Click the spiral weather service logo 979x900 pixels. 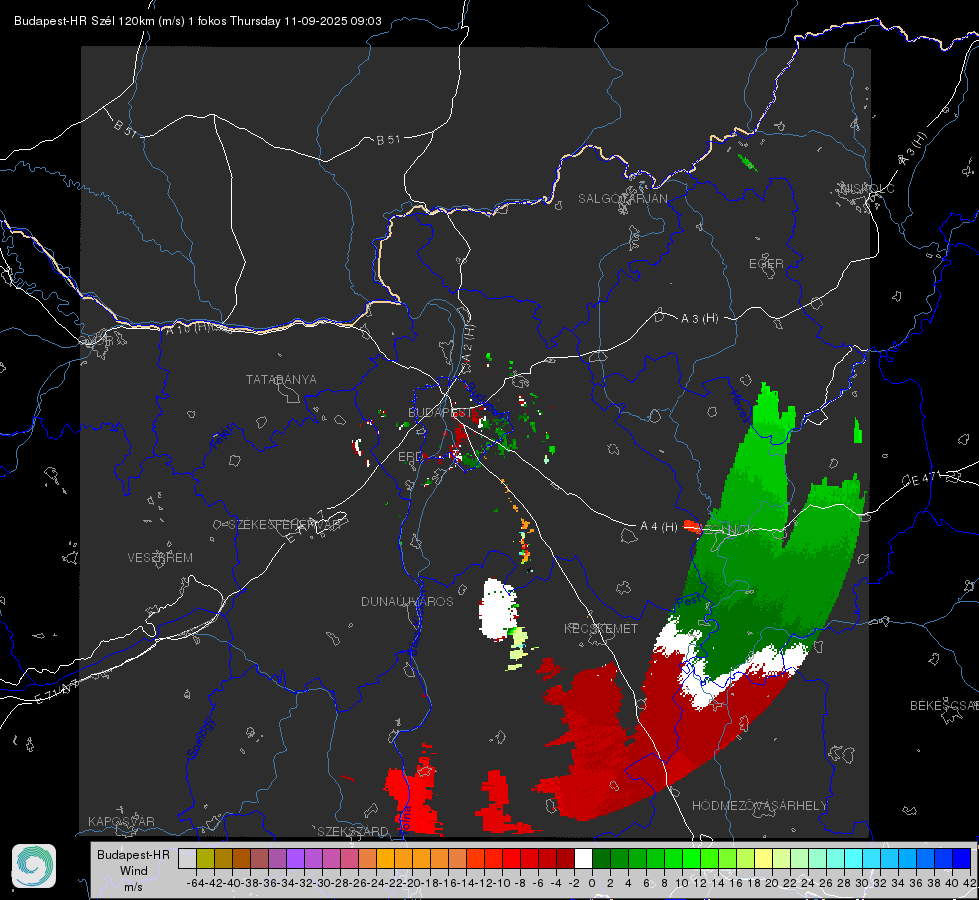[34, 866]
